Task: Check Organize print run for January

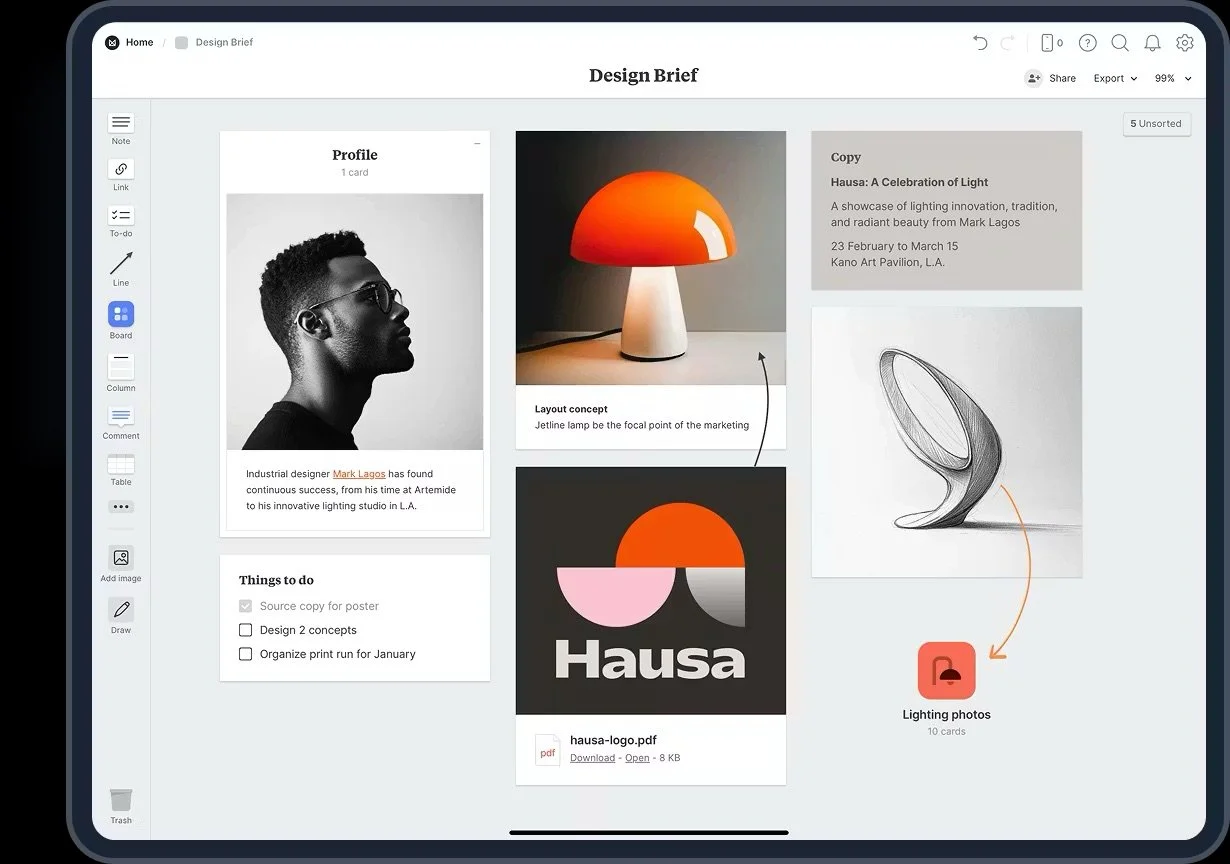Action: (245, 654)
